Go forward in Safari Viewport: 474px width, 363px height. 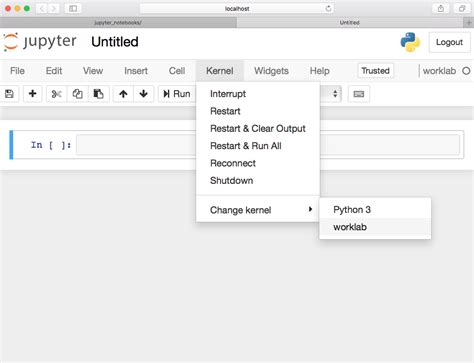coord(53,9)
